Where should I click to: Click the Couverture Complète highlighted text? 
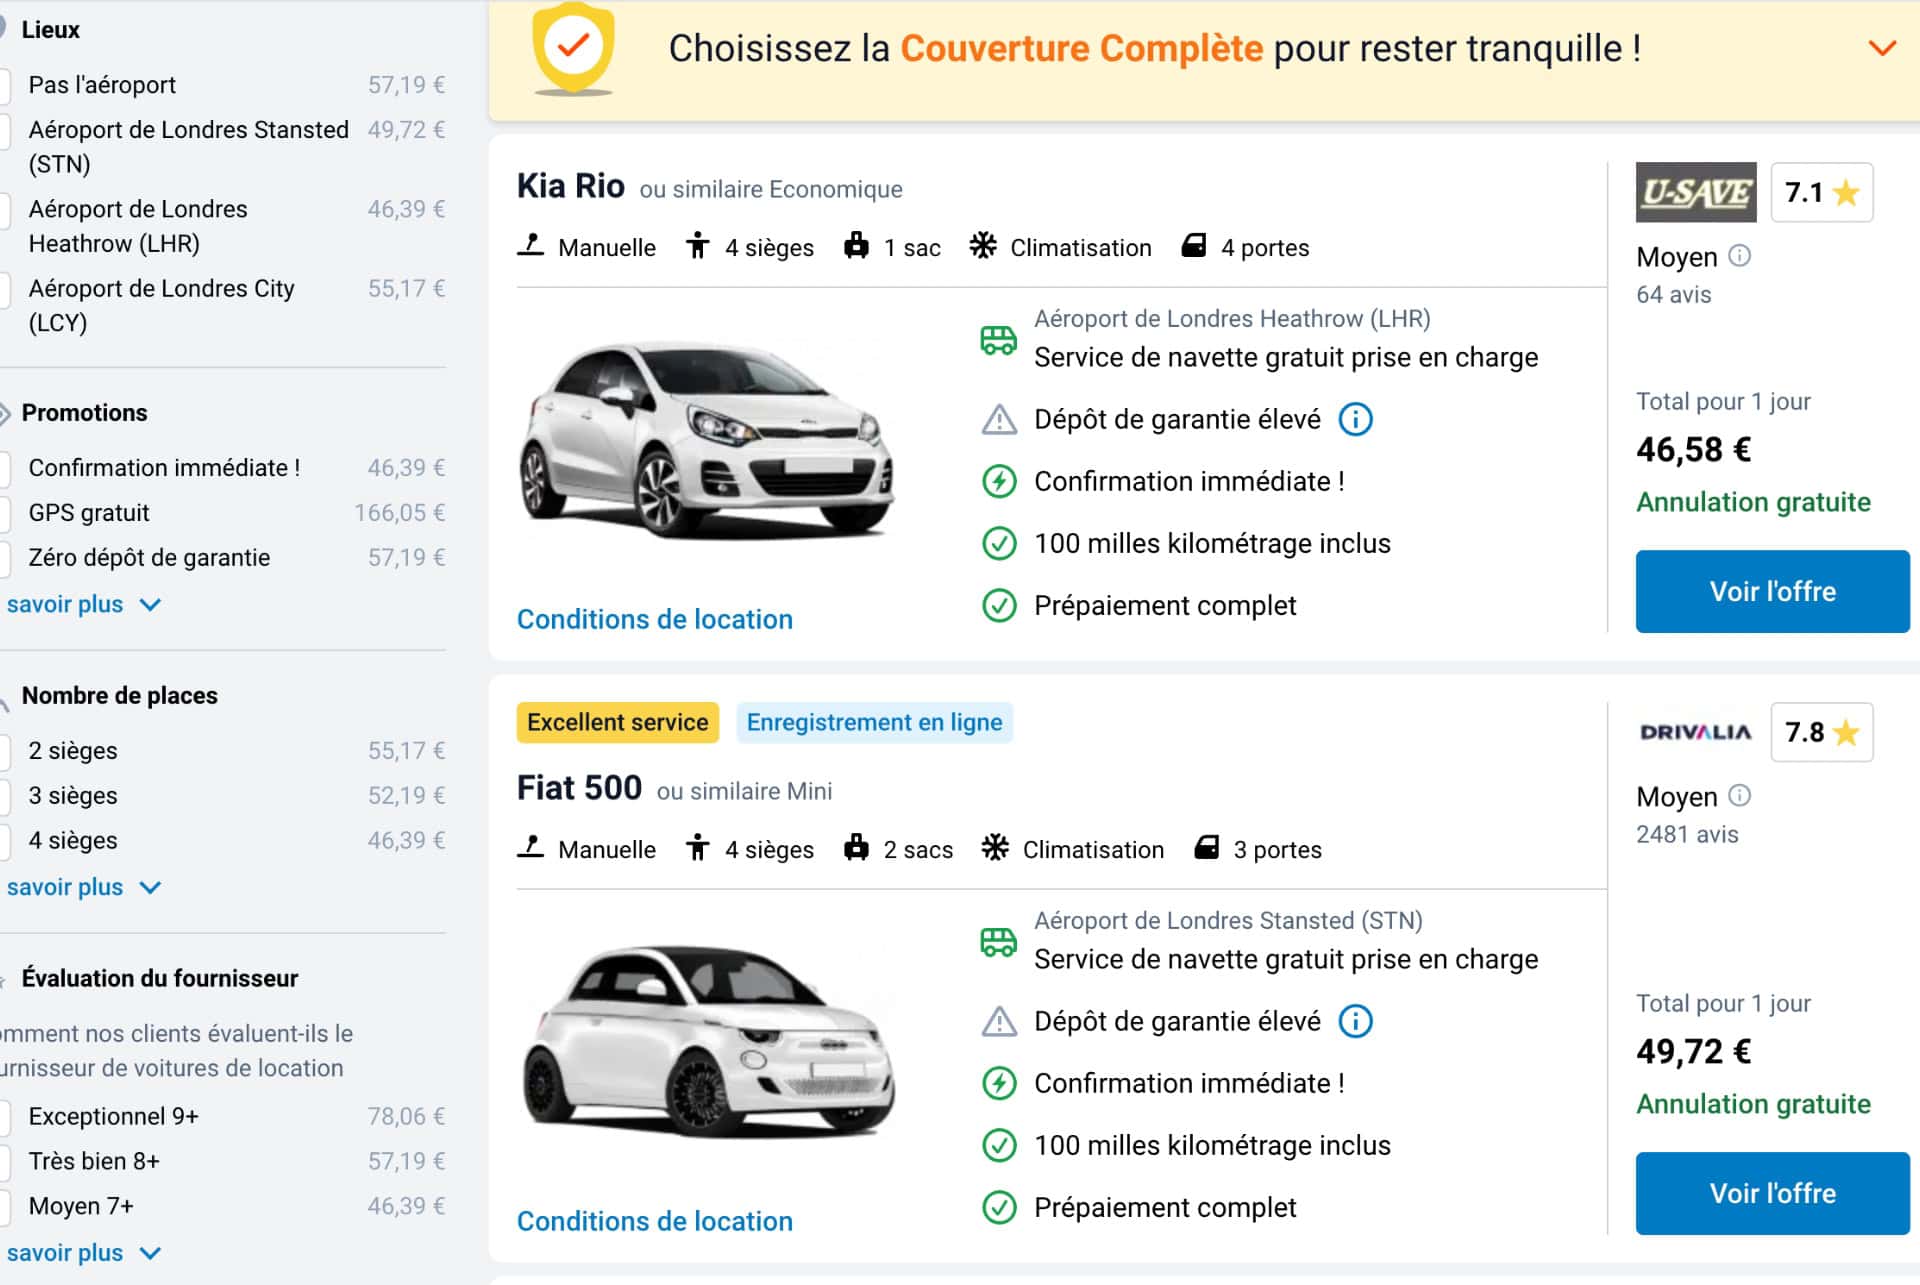(1082, 48)
